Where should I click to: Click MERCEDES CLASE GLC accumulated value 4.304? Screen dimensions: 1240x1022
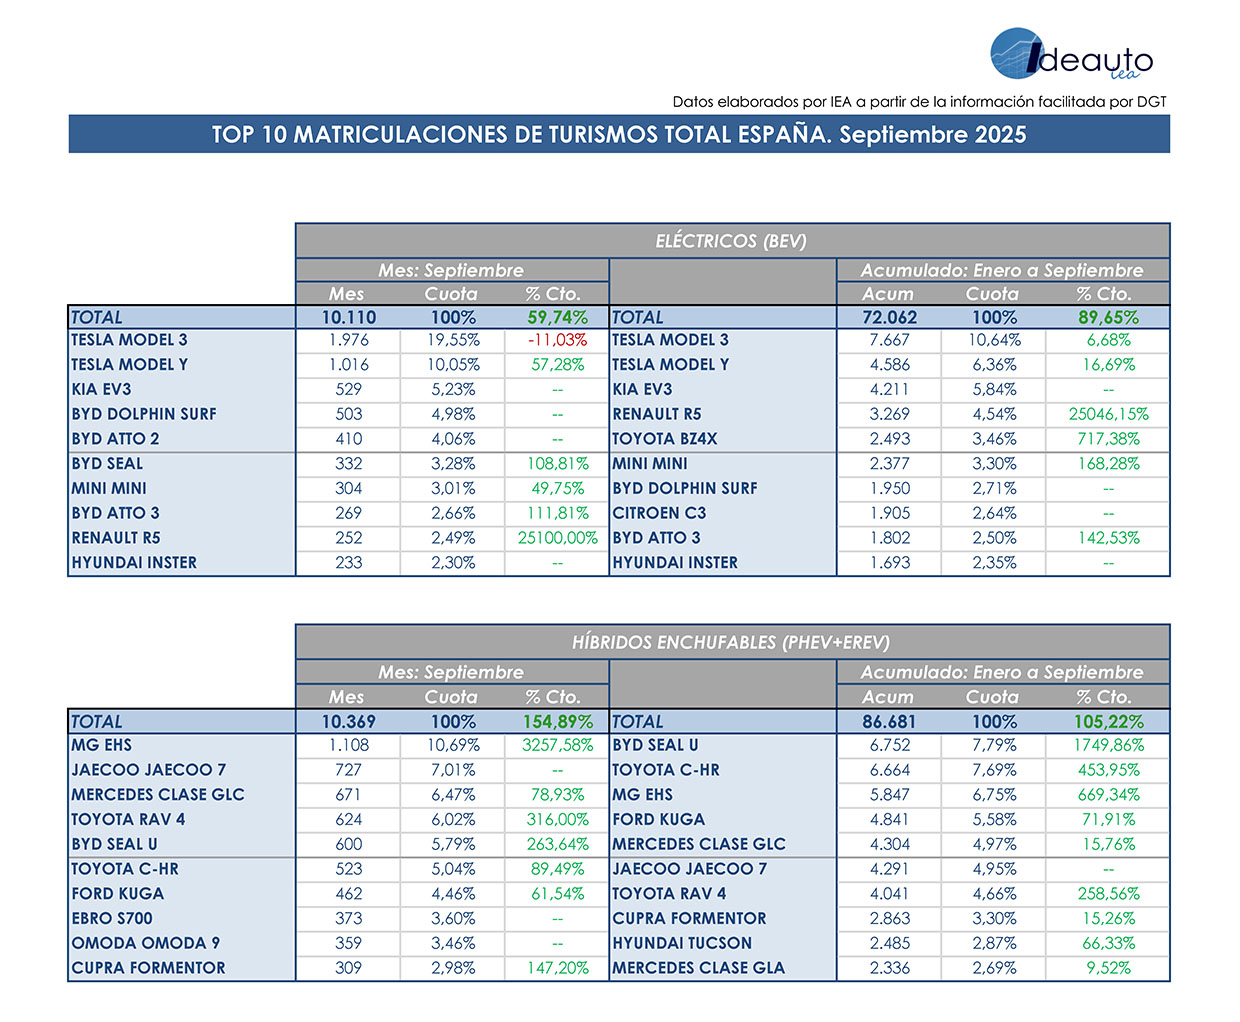point(890,844)
